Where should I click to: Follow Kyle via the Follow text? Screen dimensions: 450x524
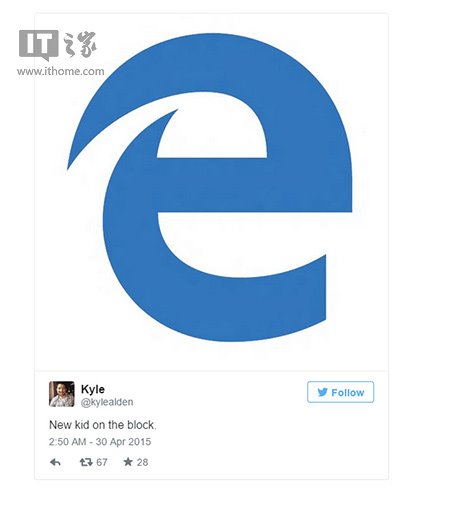(x=347, y=392)
